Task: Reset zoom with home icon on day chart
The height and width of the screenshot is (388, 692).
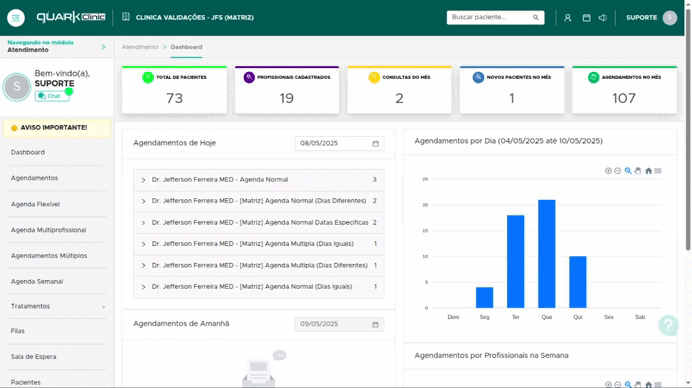Action: point(648,171)
